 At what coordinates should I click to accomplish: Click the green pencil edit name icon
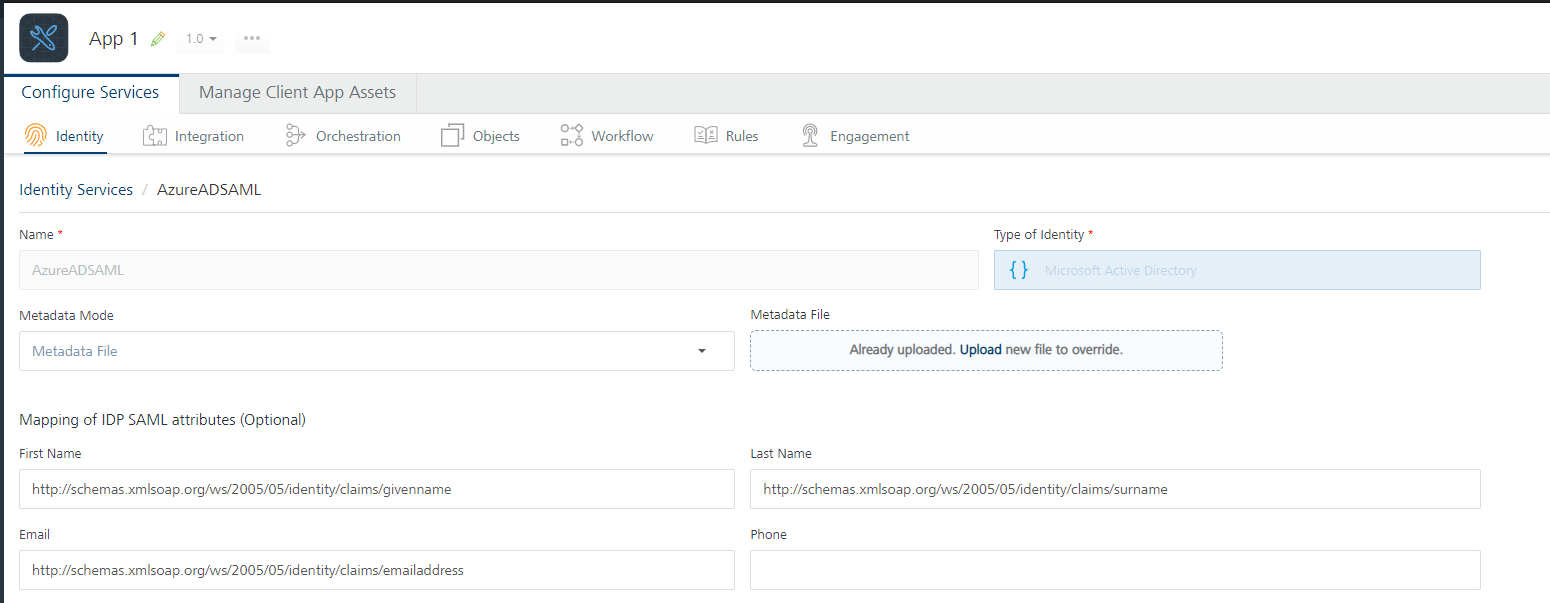coord(157,39)
